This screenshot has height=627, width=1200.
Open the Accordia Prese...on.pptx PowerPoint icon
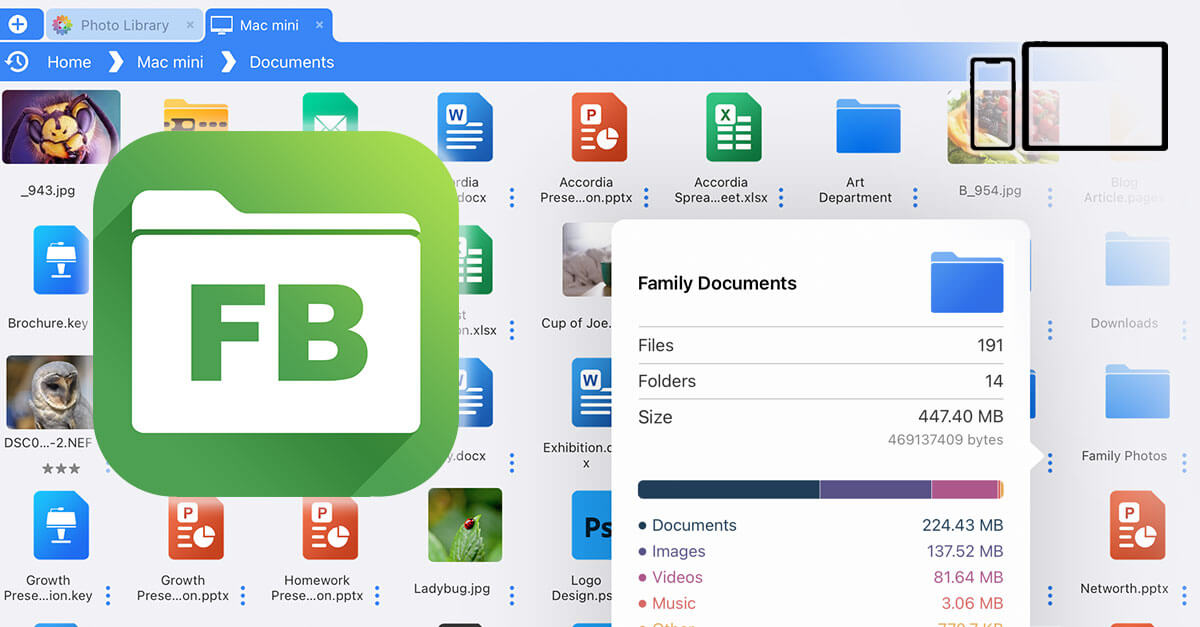click(x=599, y=127)
